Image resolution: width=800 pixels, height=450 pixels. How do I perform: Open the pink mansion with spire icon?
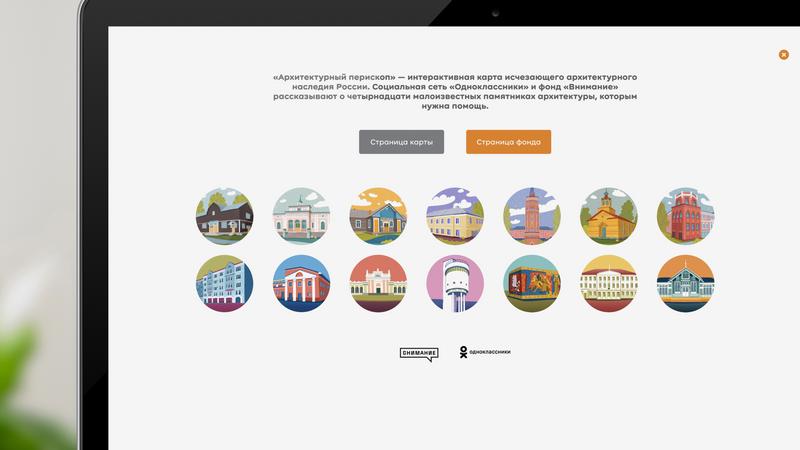pyautogui.click(x=301, y=217)
